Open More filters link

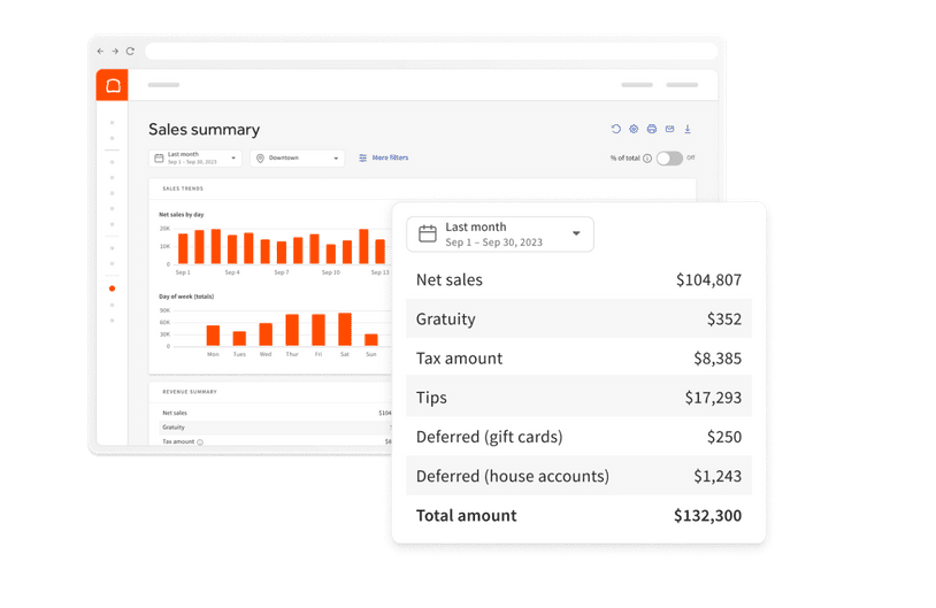coord(383,158)
